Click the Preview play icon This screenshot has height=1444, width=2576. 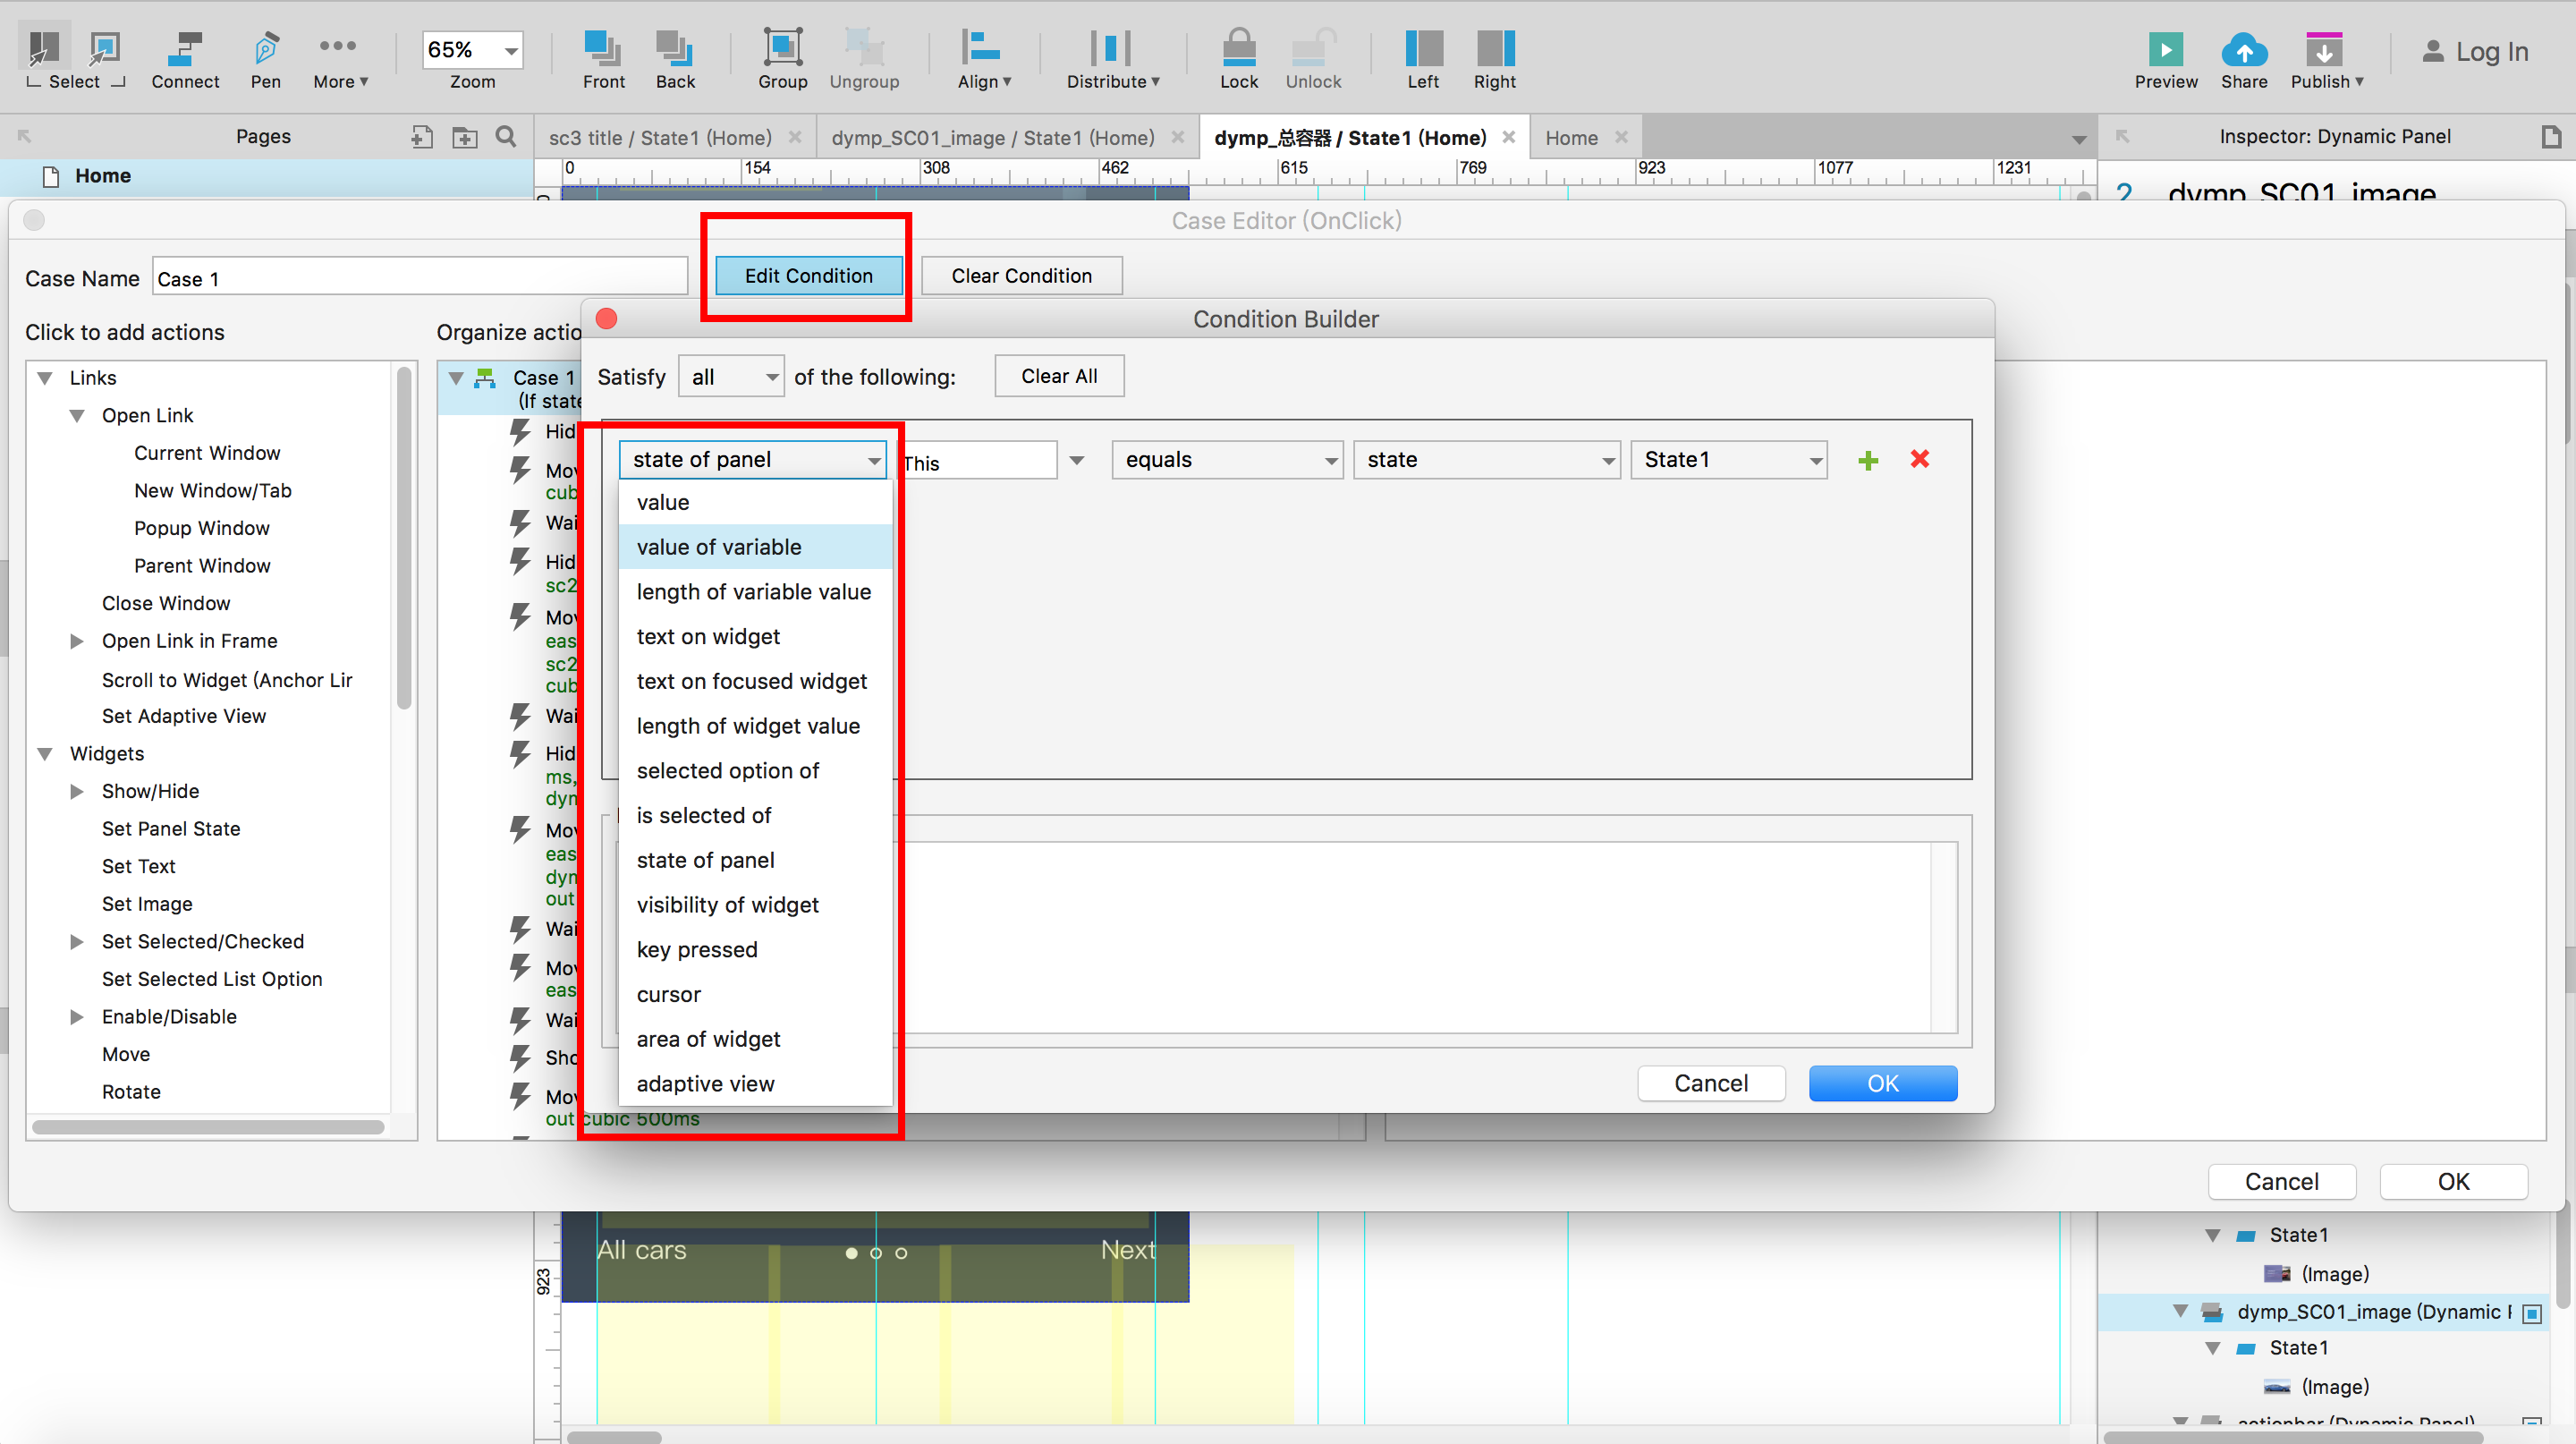pyautogui.click(x=2165, y=48)
